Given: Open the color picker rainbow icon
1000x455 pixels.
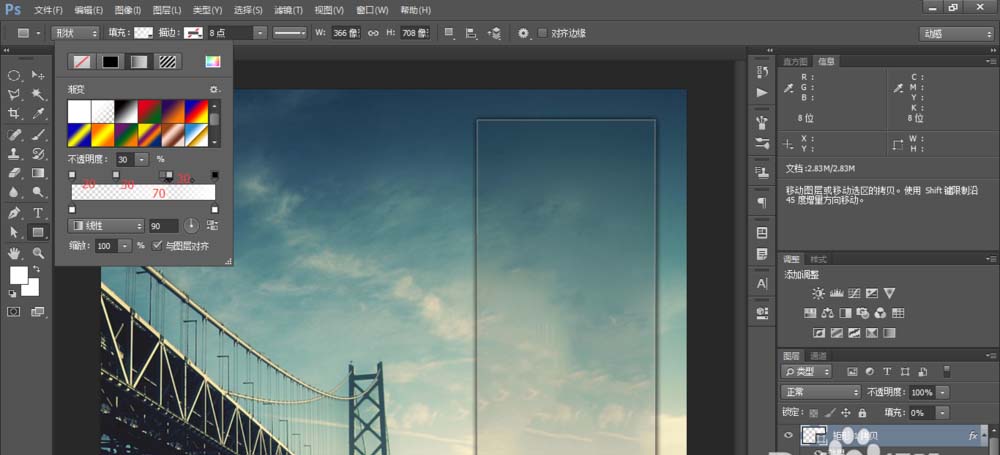Looking at the screenshot, I should click(212, 62).
